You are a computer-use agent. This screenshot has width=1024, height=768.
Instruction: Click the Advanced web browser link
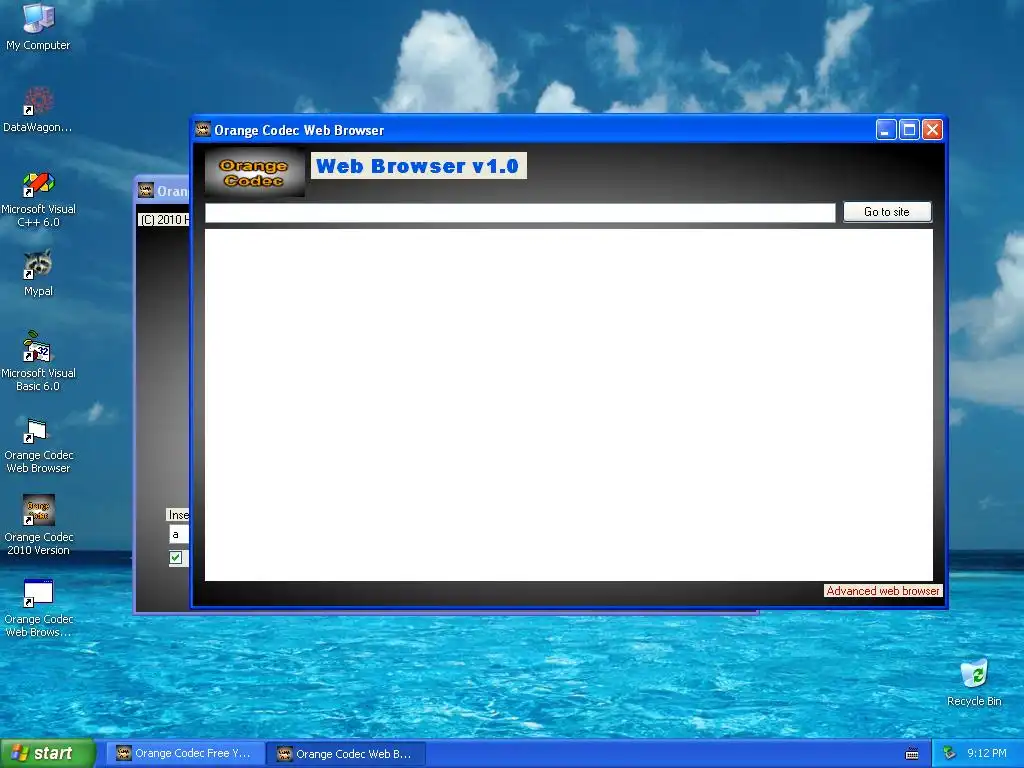(882, 591)
